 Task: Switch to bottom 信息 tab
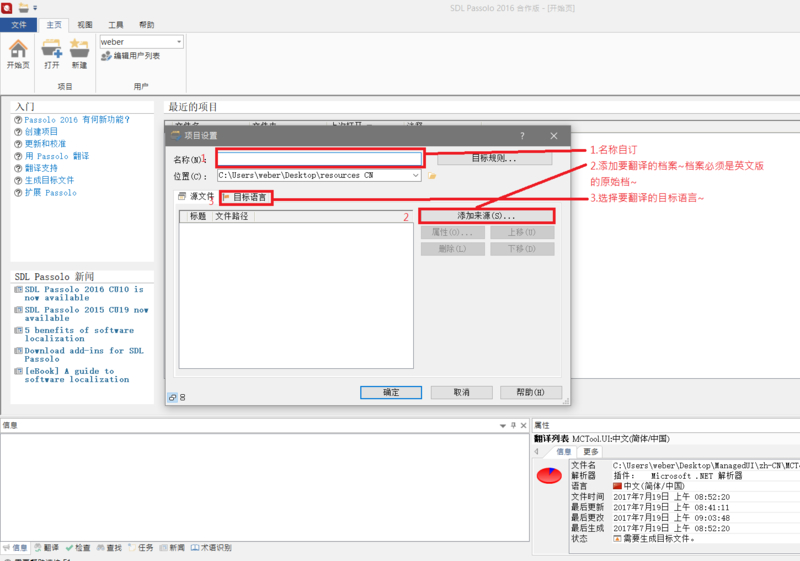[15, 548]
